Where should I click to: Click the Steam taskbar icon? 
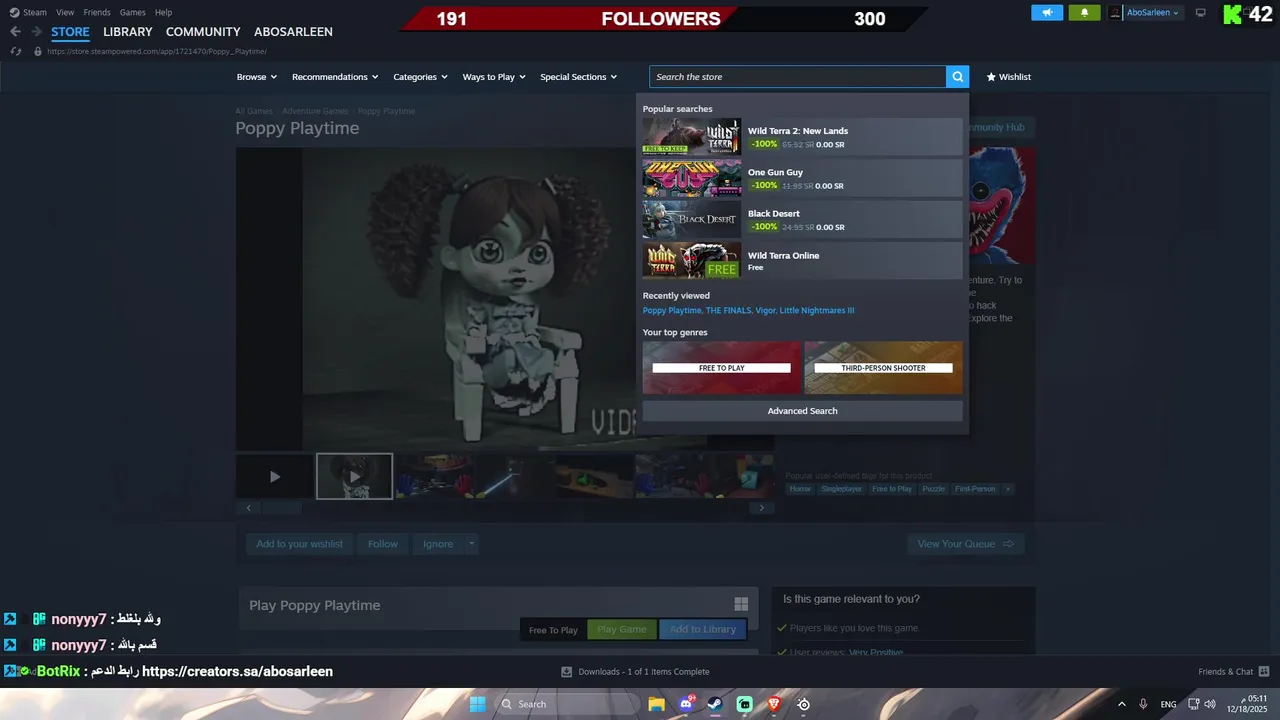pos(715,704)
